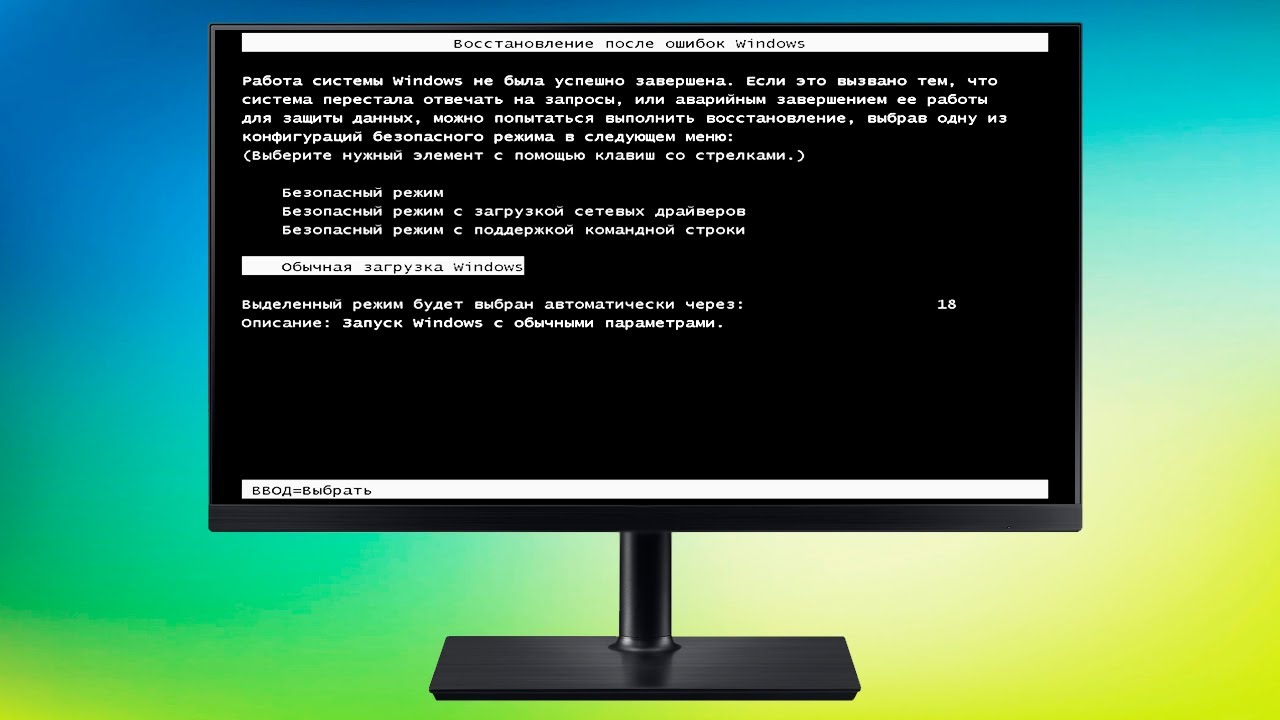The image size is (1280, 720).
Task: Click the highlight bar around "Обычная загрузка Windows"
Action: click(383, 265)
